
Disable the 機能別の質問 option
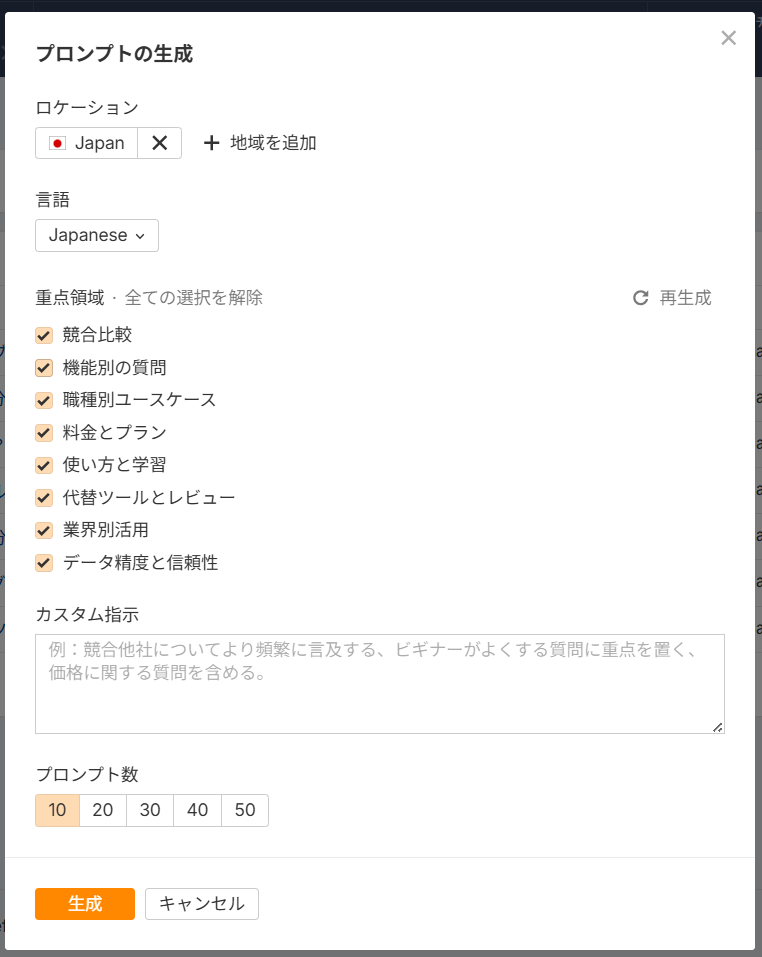pos(43,368)
